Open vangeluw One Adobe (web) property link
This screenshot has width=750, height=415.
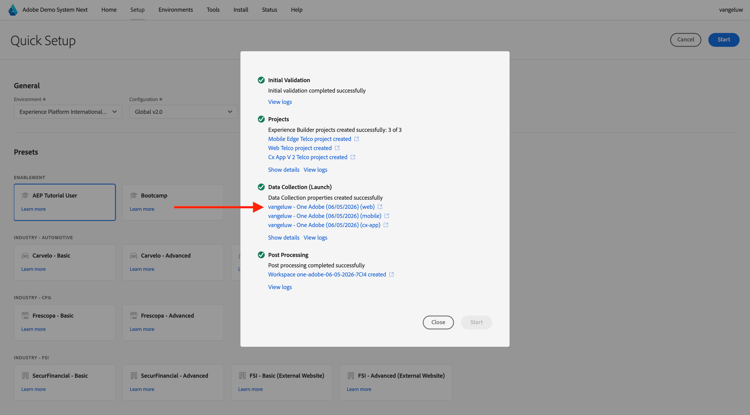[321, 207]
